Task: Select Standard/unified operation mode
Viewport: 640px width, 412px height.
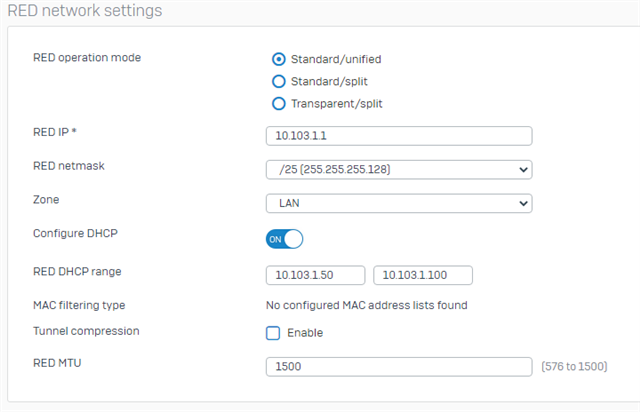Action: click(x=279, y=59)
